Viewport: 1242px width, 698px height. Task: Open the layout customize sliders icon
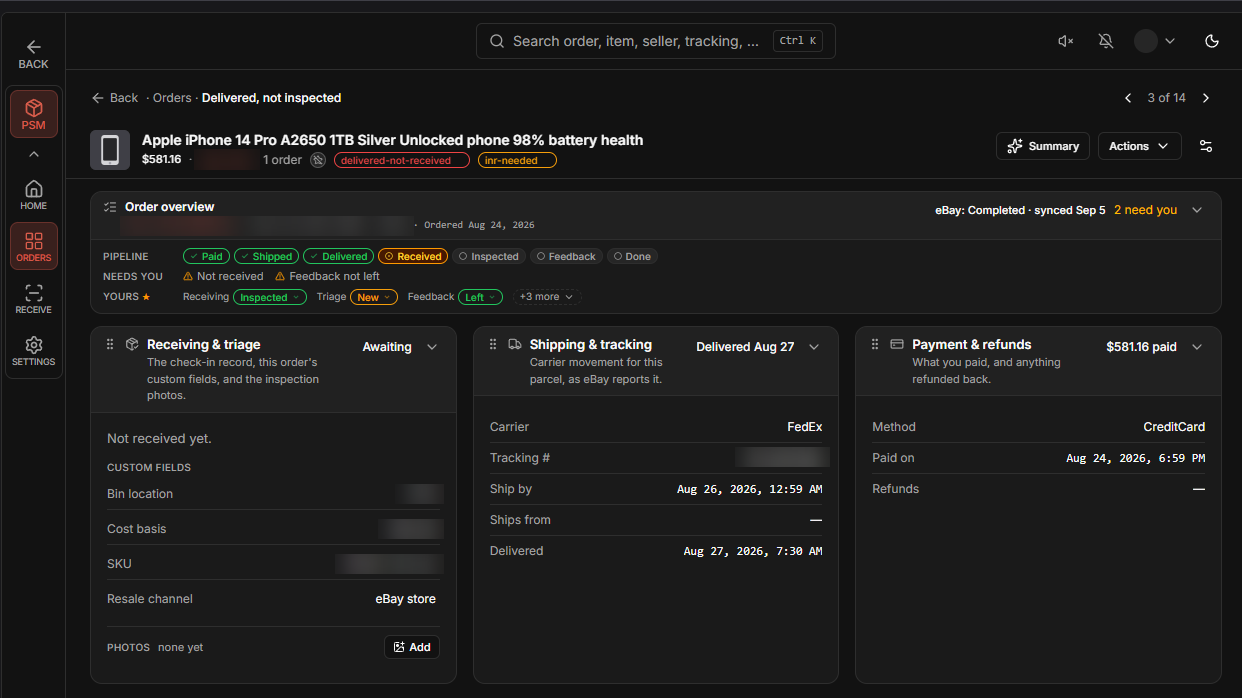pyautogui.click(x=1206, y=146)
